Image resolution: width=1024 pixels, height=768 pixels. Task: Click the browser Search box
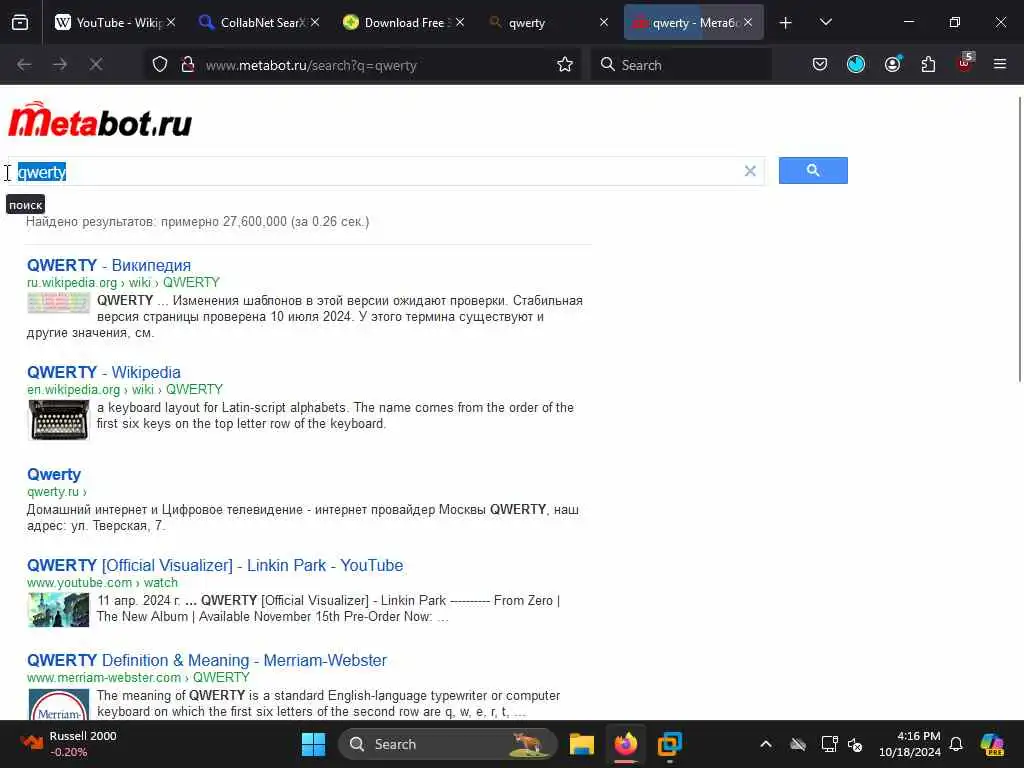(681, 65)
